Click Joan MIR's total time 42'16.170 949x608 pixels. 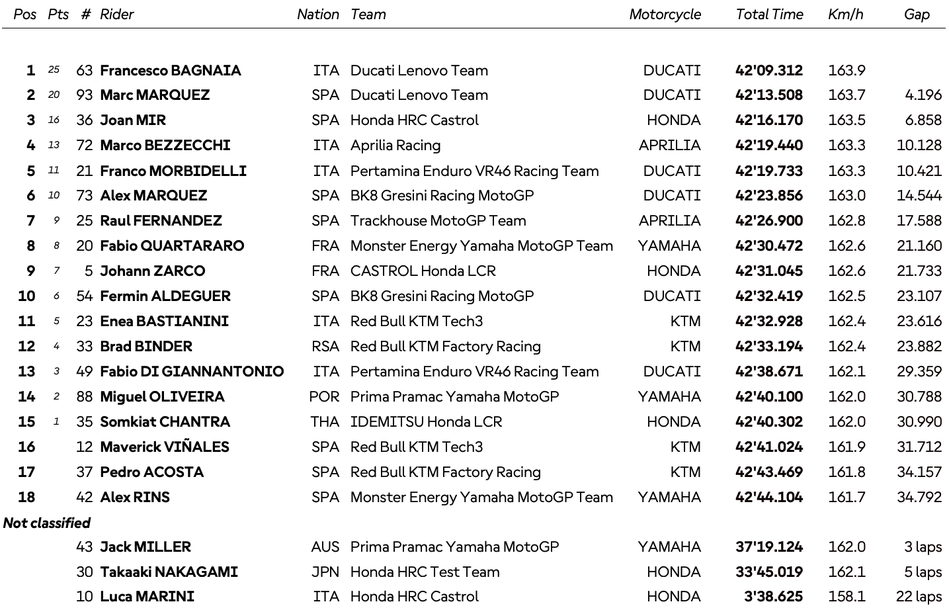(769, 121)
